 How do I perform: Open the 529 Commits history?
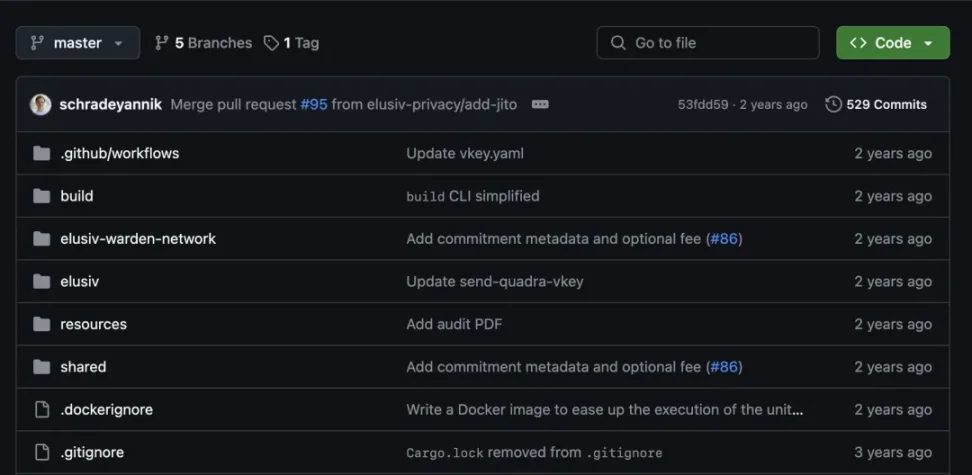(885, 105)
